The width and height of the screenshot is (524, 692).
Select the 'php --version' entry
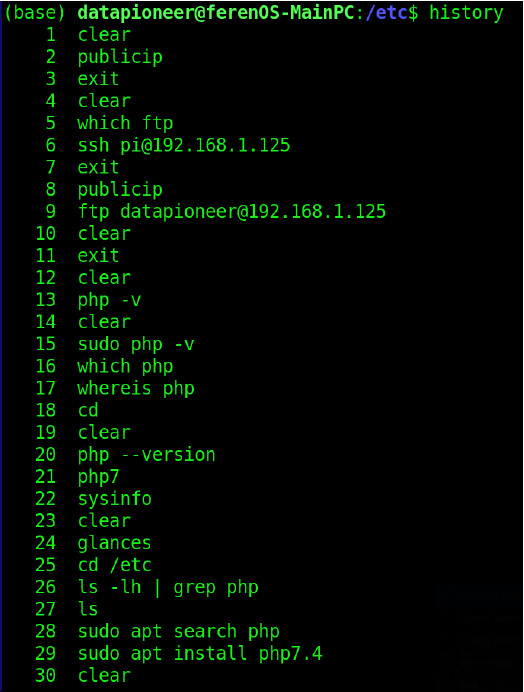click(x=147, y=455)
